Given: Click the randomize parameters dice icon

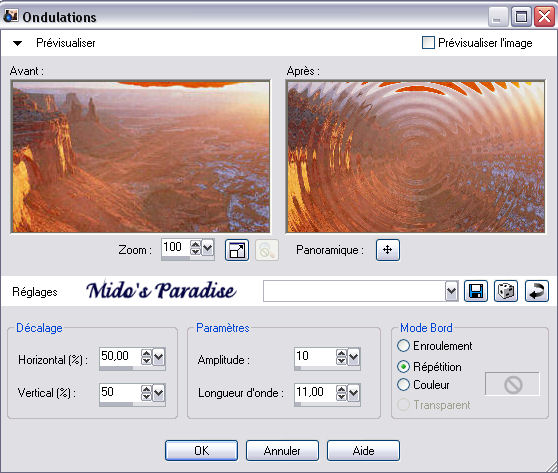Looking at the screenshot, I should tap(506, 291).
